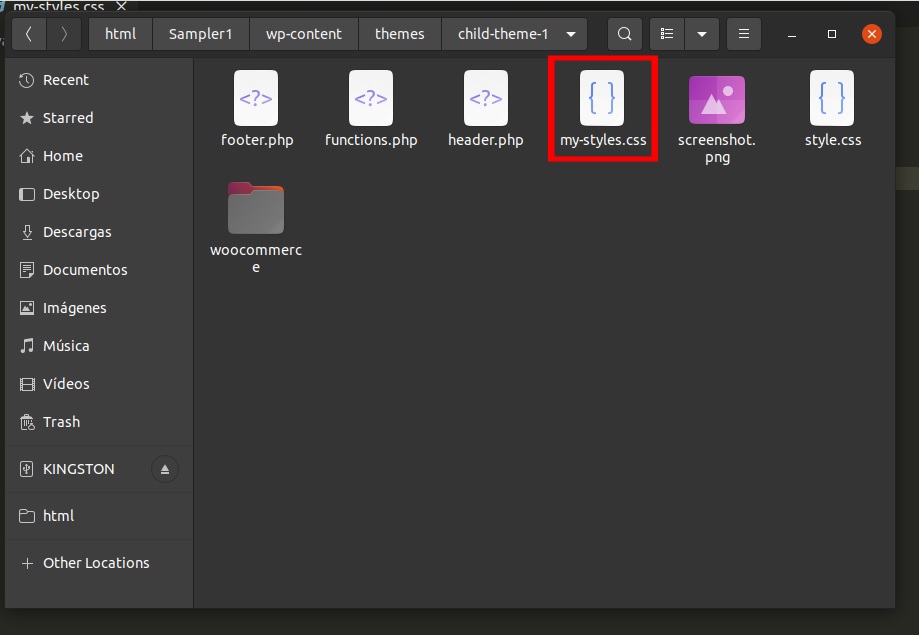Click the functions.php file name label
This screenshot has height=635, width=919.
tap(371, 140)
